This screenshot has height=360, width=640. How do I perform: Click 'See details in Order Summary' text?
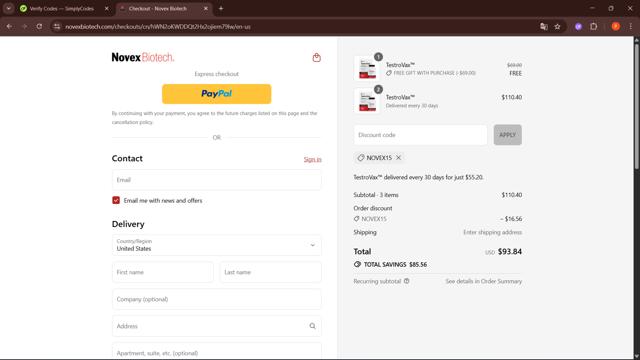(x=484, y=281)
